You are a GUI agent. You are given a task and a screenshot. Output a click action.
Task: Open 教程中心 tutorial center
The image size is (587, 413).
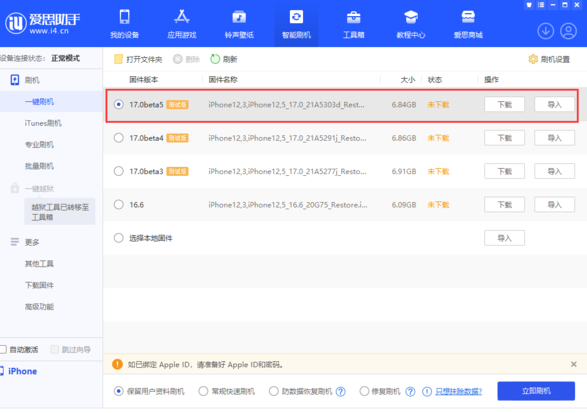411,24
